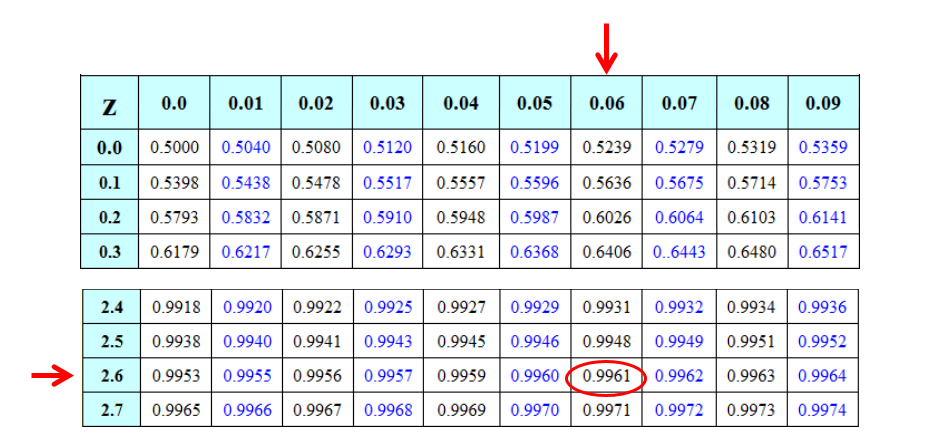Click the cell showing 0.9938

[176, 341]
